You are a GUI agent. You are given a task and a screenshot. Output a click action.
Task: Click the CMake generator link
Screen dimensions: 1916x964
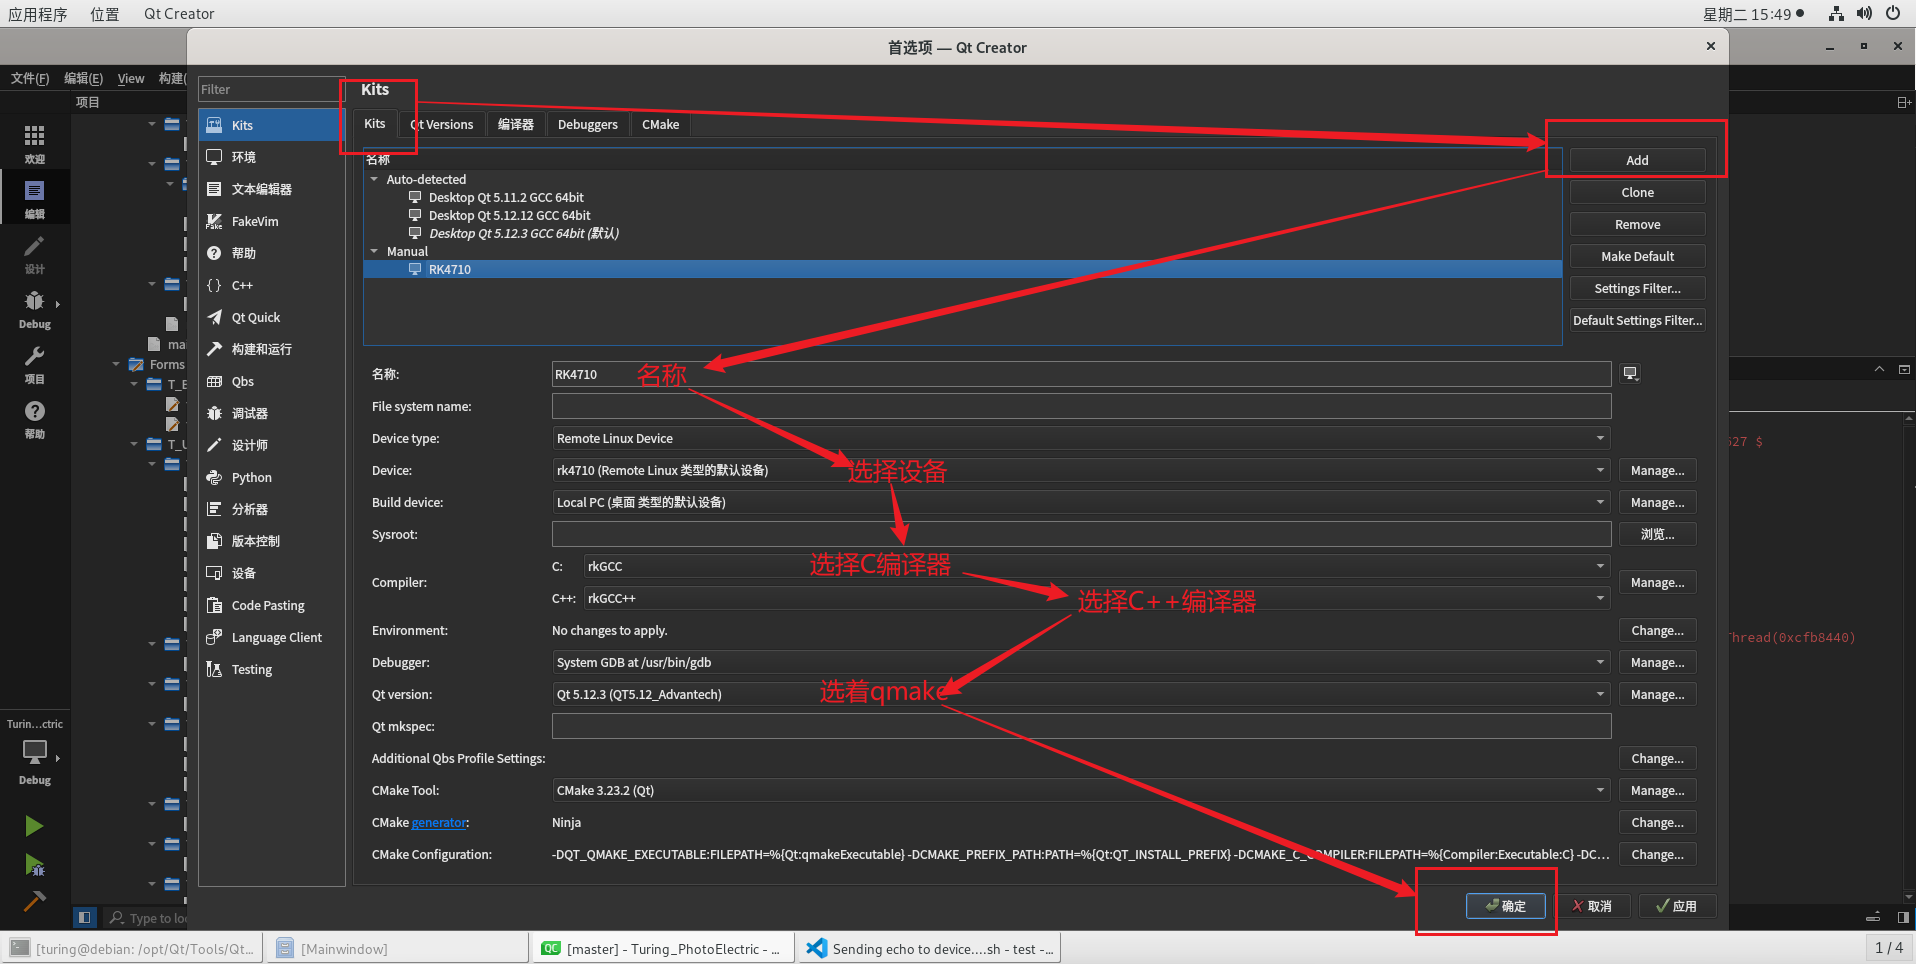[439, 823]
